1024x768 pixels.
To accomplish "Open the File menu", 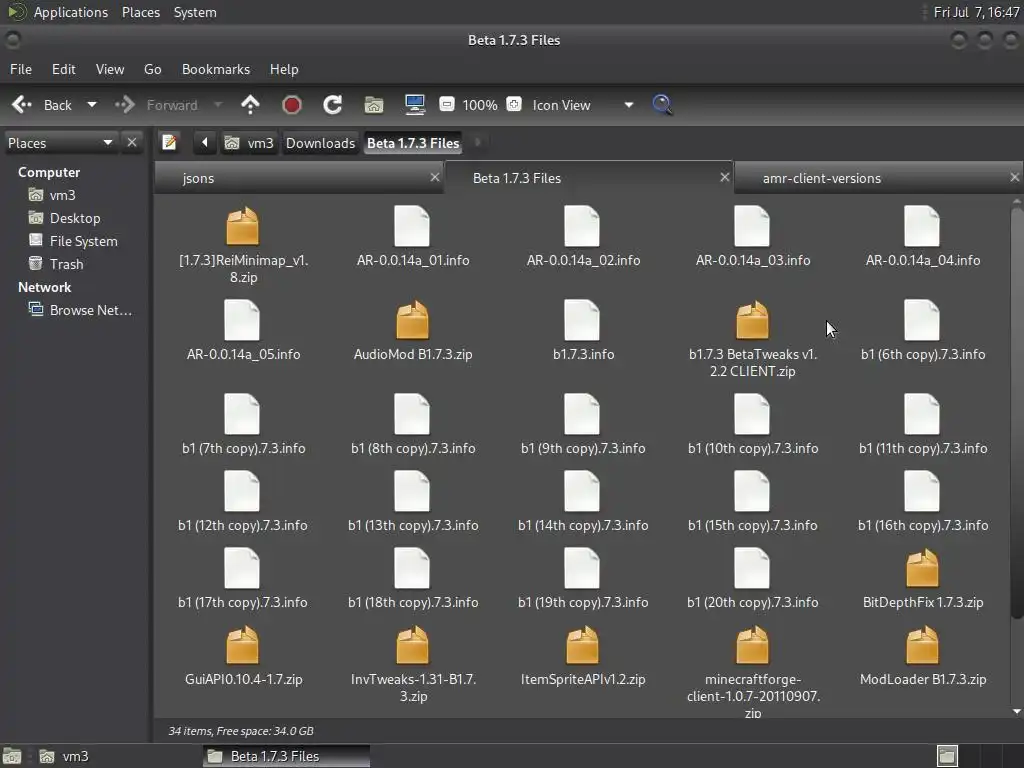I will tap(21, 69).
